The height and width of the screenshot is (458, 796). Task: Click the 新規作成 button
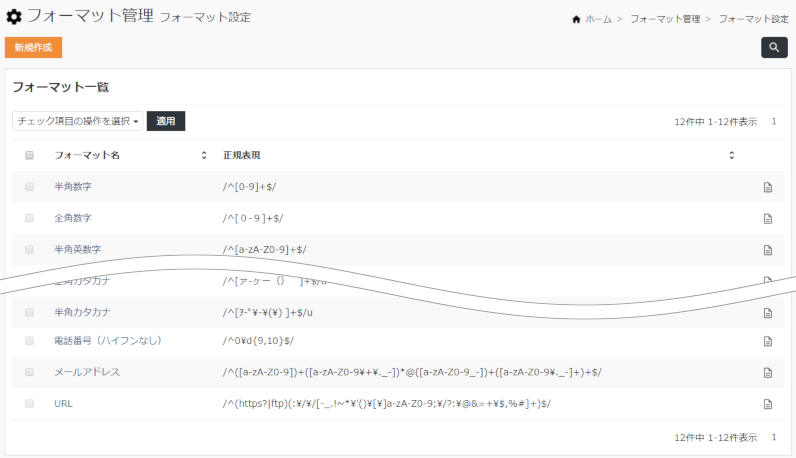click(x=34, y=47)
